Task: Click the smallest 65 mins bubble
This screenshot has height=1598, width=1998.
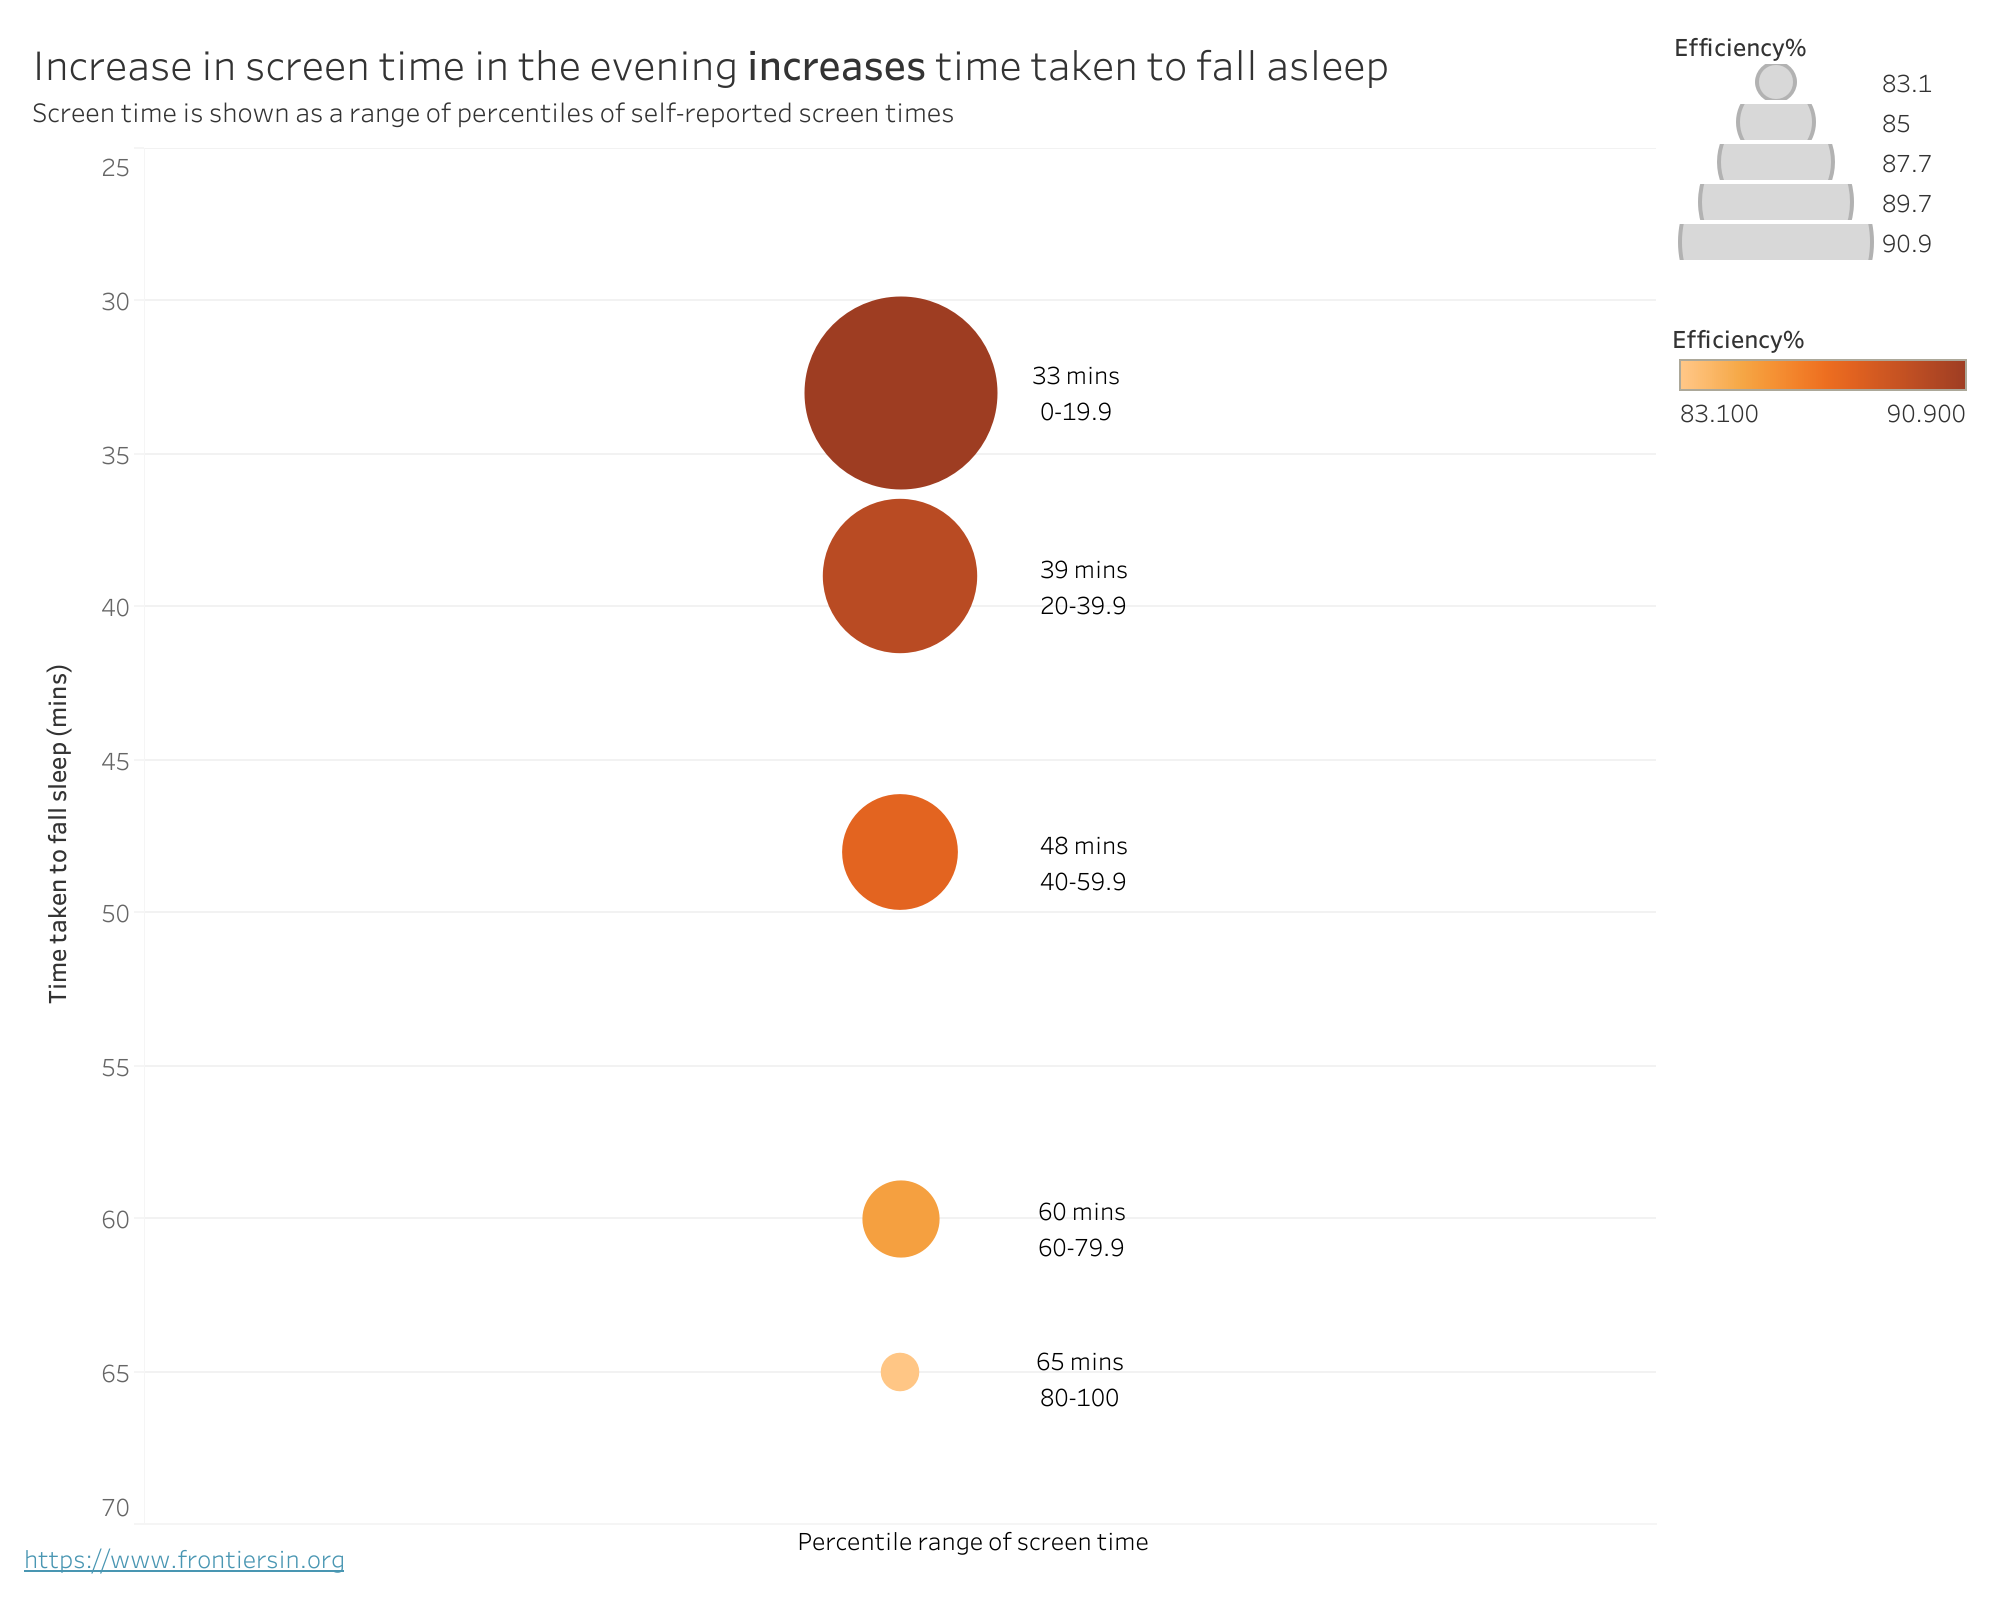Action: coord(900,1372)
